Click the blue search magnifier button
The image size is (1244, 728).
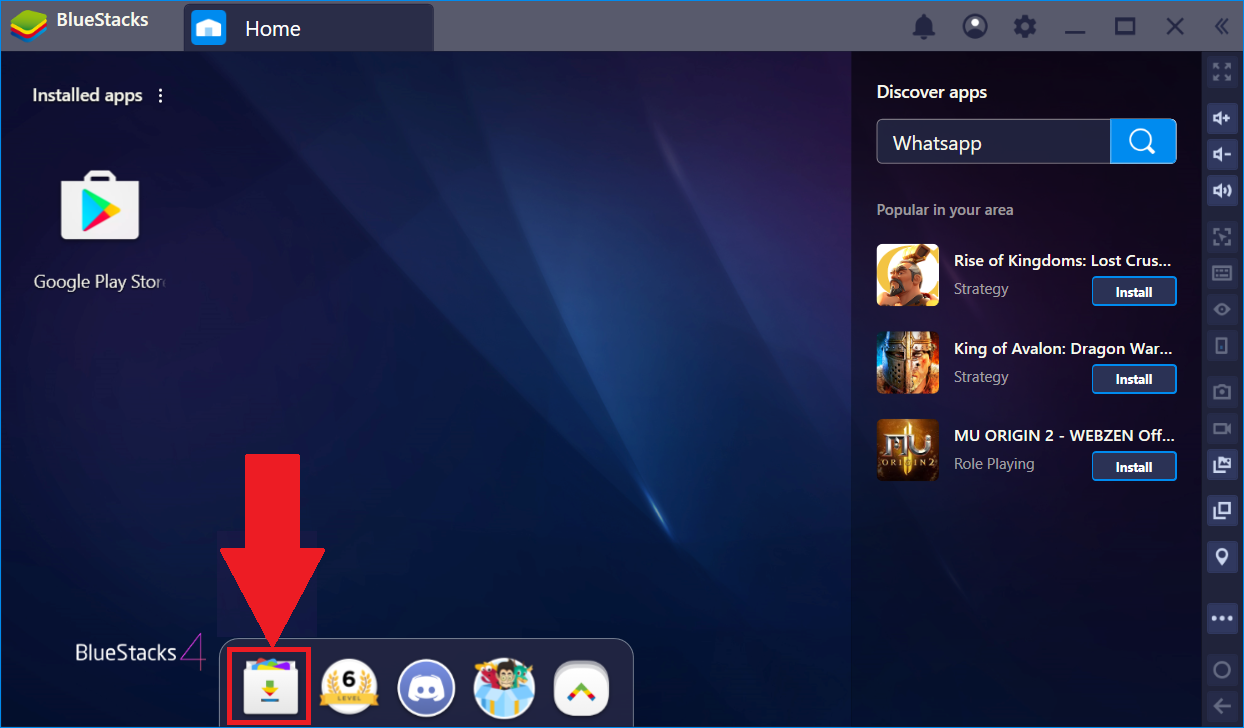tap(1143, 142)
